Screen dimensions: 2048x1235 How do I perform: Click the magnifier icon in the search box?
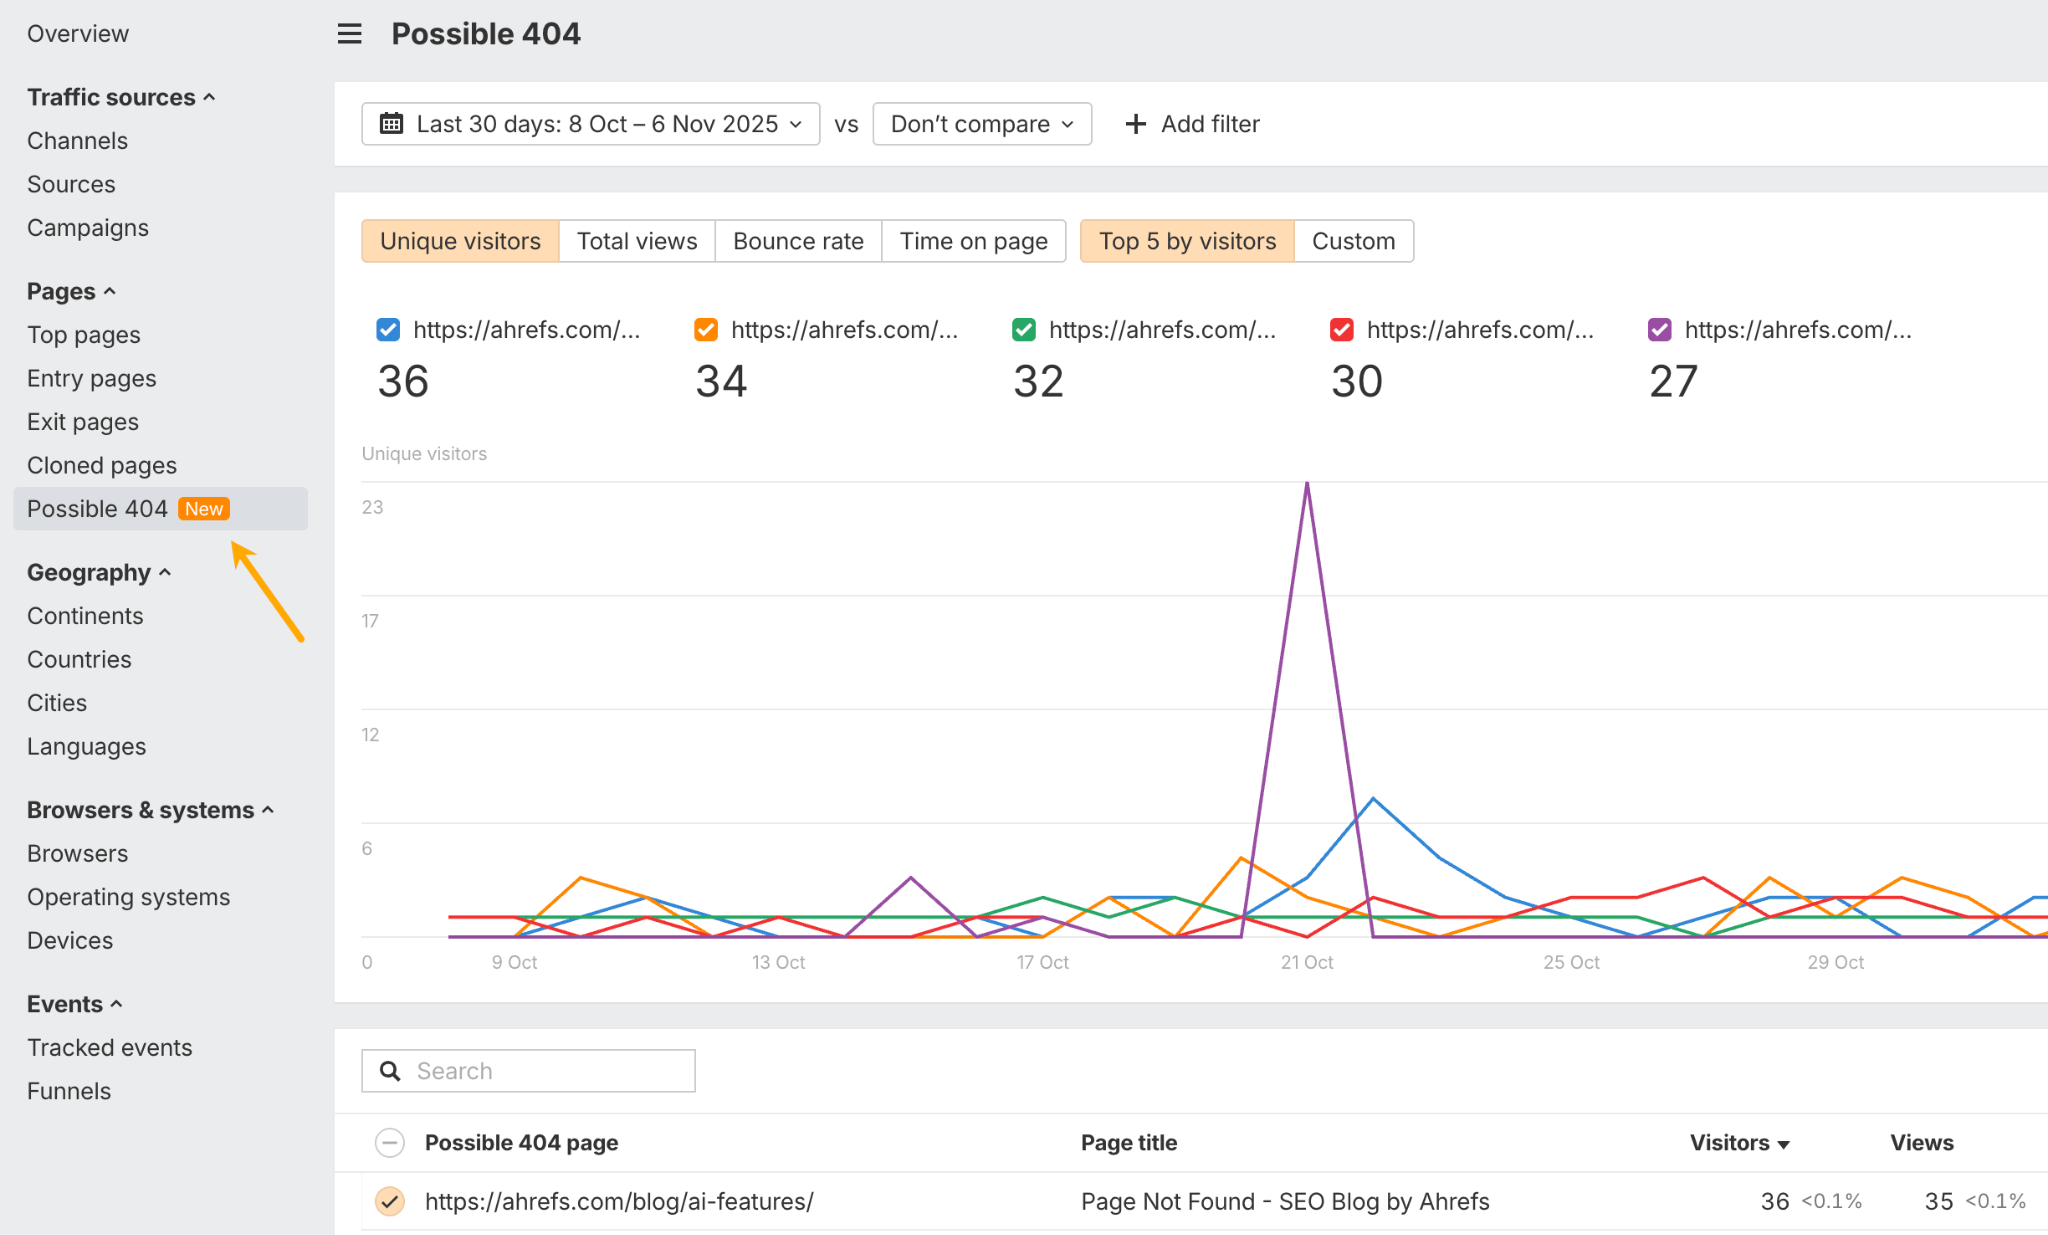coord(390,1070)
